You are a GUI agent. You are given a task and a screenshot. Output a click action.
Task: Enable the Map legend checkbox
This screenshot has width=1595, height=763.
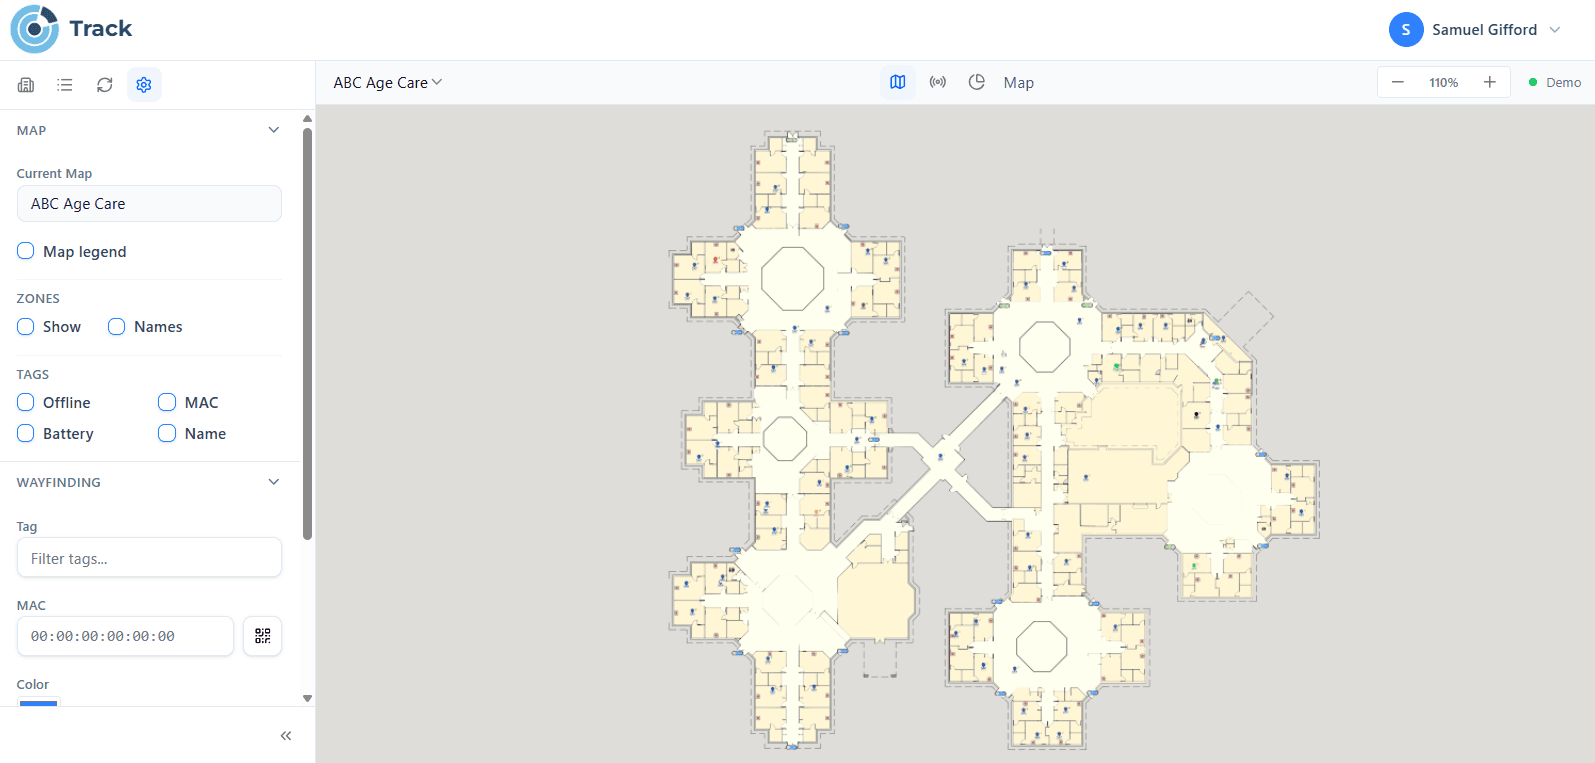(x=26, y=251)
